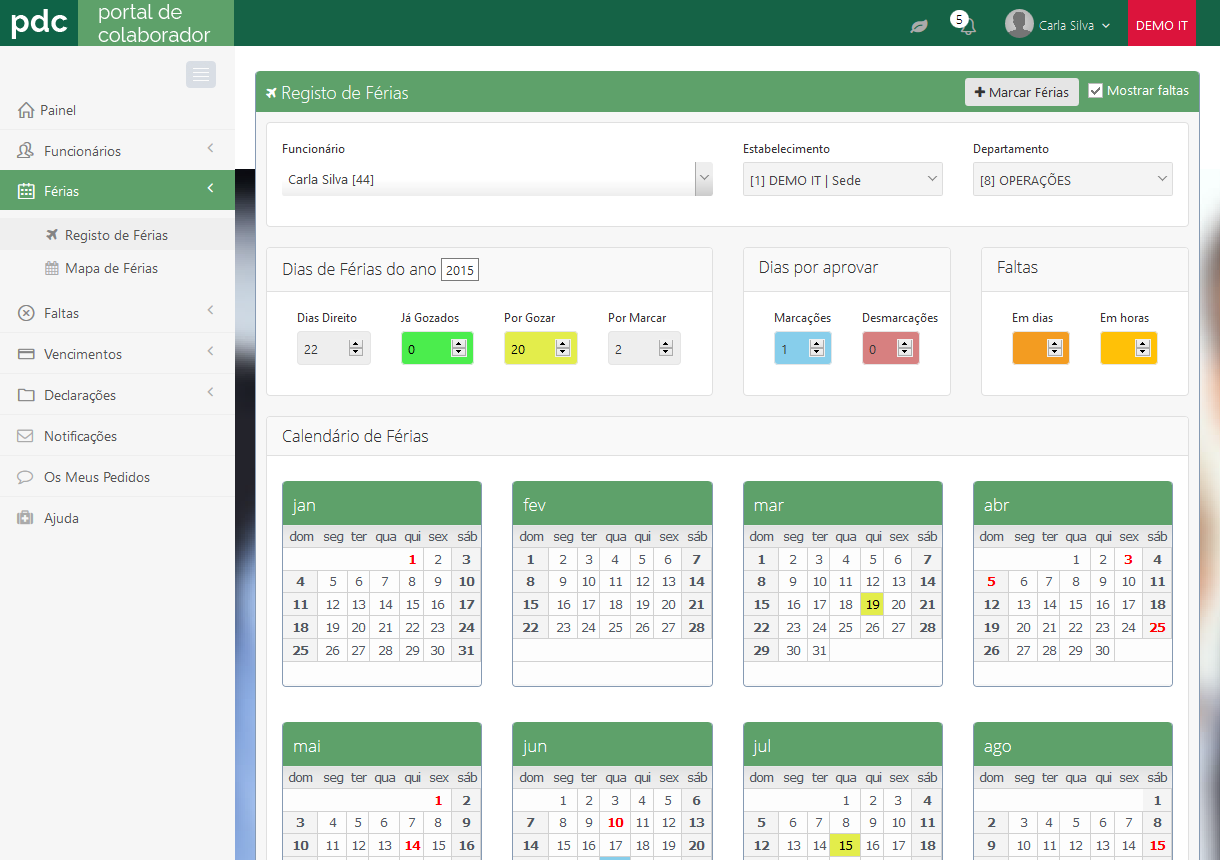Expand the Departamento dropdown
Viewport: 1220px width, 860px height.
pos(1072,180)
